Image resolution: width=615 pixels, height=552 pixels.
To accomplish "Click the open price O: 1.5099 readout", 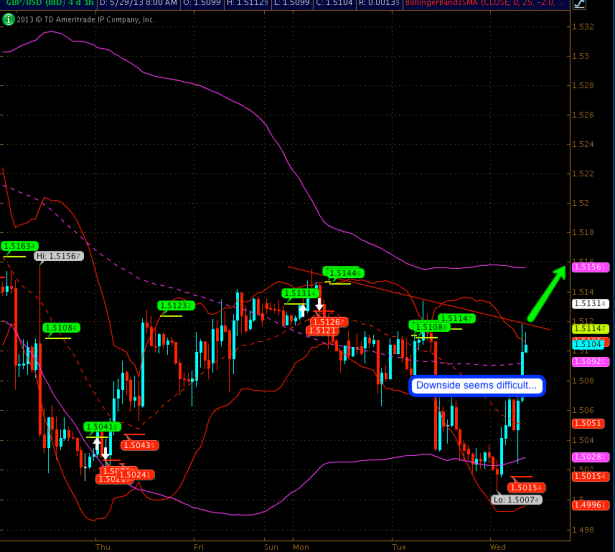I will [202, 3].
